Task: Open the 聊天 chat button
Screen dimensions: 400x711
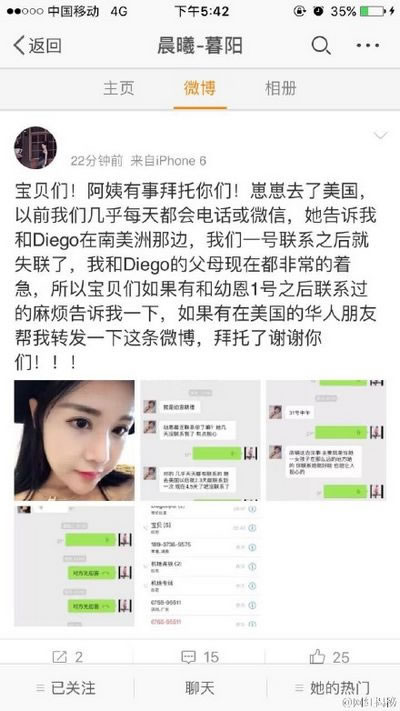Action: click(x=200, y=687)
